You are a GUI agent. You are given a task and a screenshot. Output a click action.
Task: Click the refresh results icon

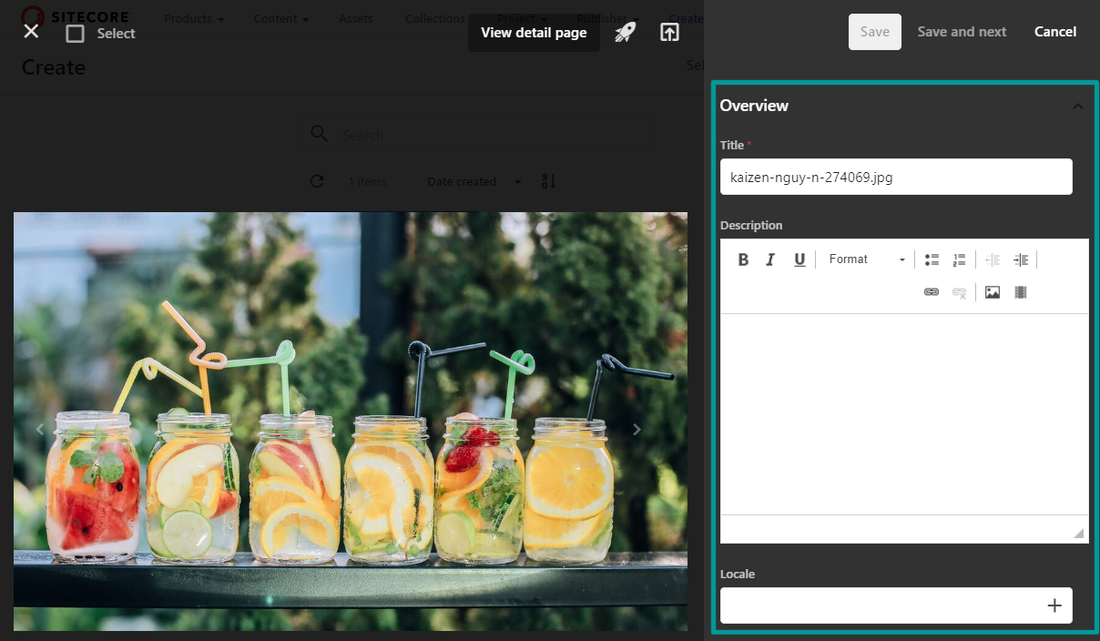[x=317, y=182]
